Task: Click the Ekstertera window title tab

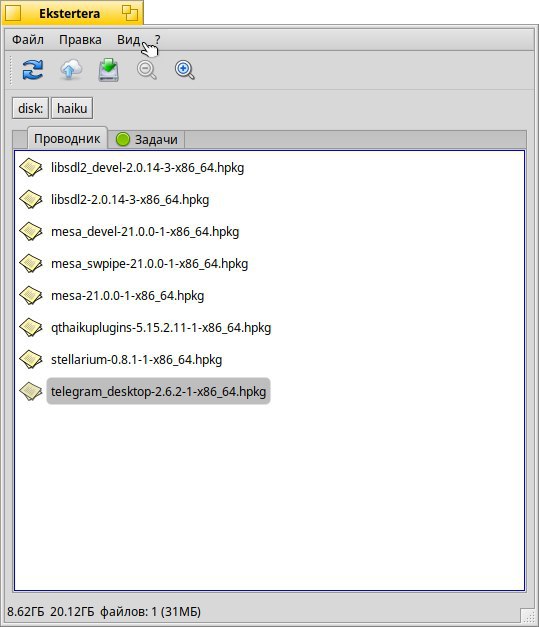Action: 70,13
